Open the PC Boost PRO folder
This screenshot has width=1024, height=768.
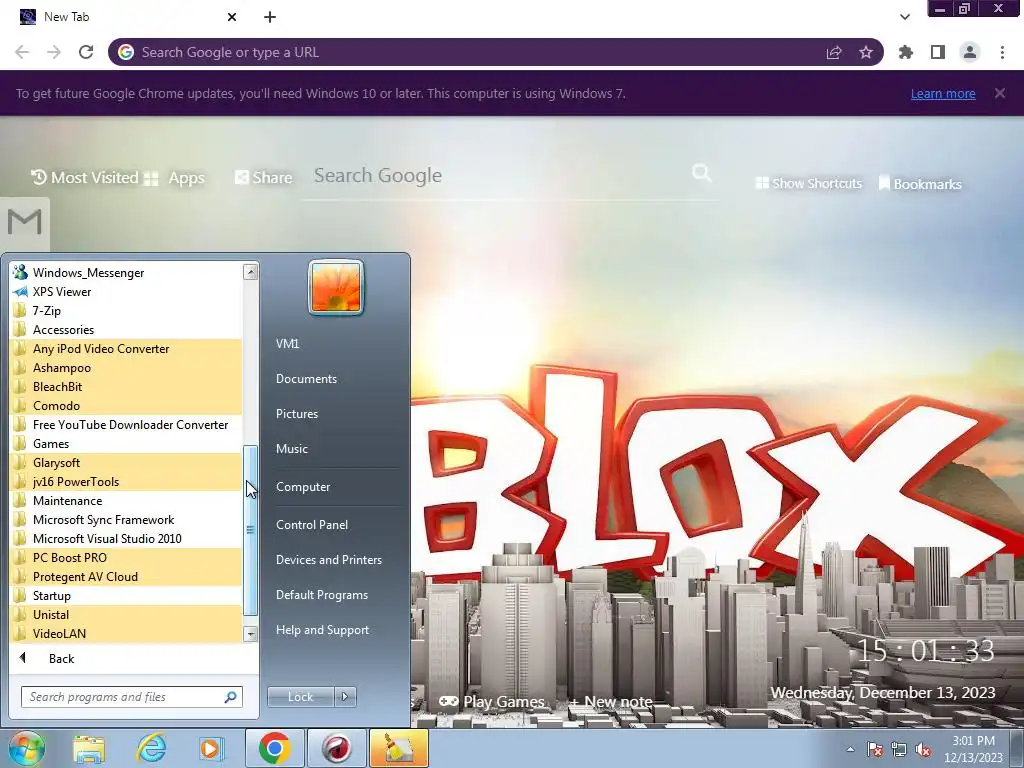click(x=126, y=558)
